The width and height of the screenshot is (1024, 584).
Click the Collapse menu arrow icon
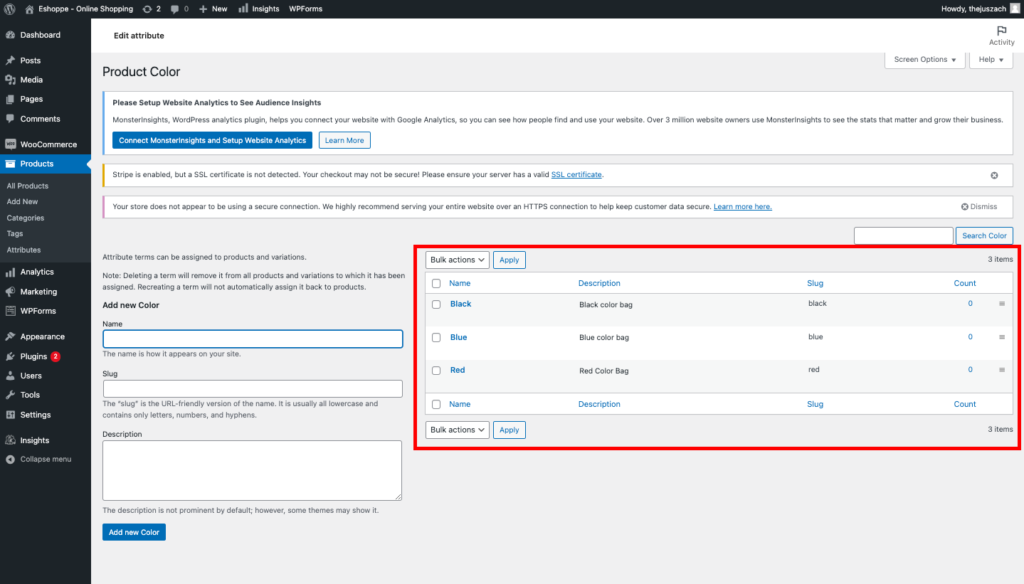pyautogui.click(x=10, y=459)
